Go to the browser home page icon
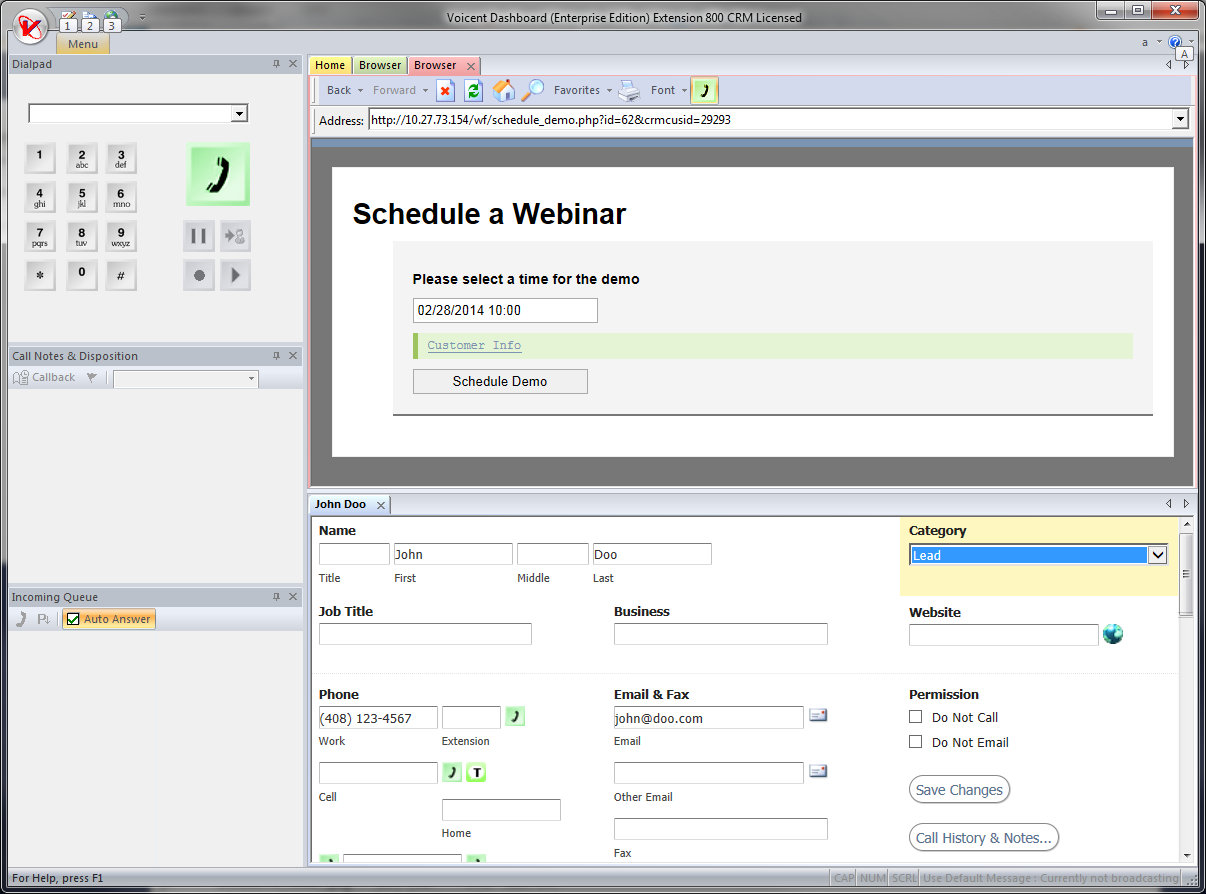 (x=504, y=91)
